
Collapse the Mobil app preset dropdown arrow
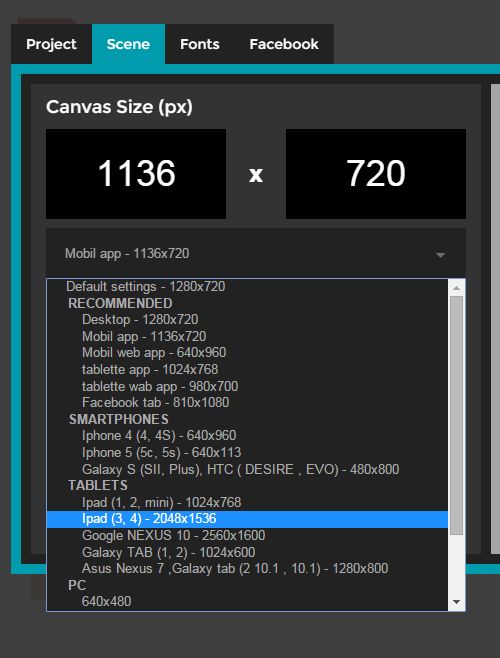(440, 255)
